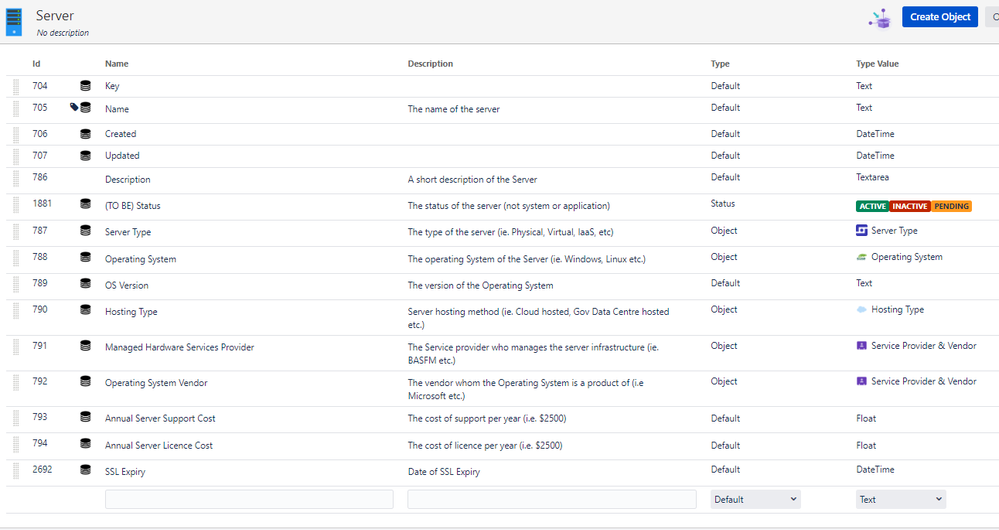Click the Textarea type value in Description row
Screen dimensions: 999x530
(872, 178)
